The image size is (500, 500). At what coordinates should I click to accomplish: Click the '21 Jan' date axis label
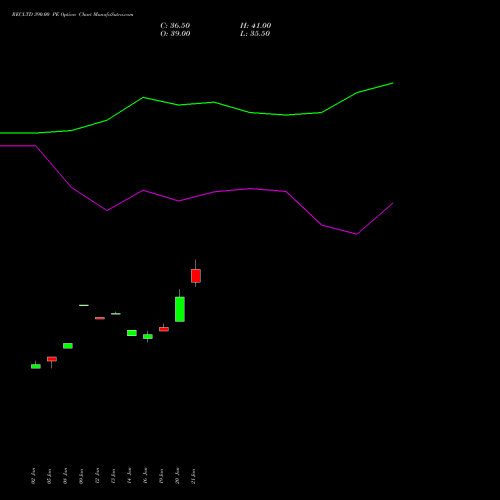coord(193,476)
